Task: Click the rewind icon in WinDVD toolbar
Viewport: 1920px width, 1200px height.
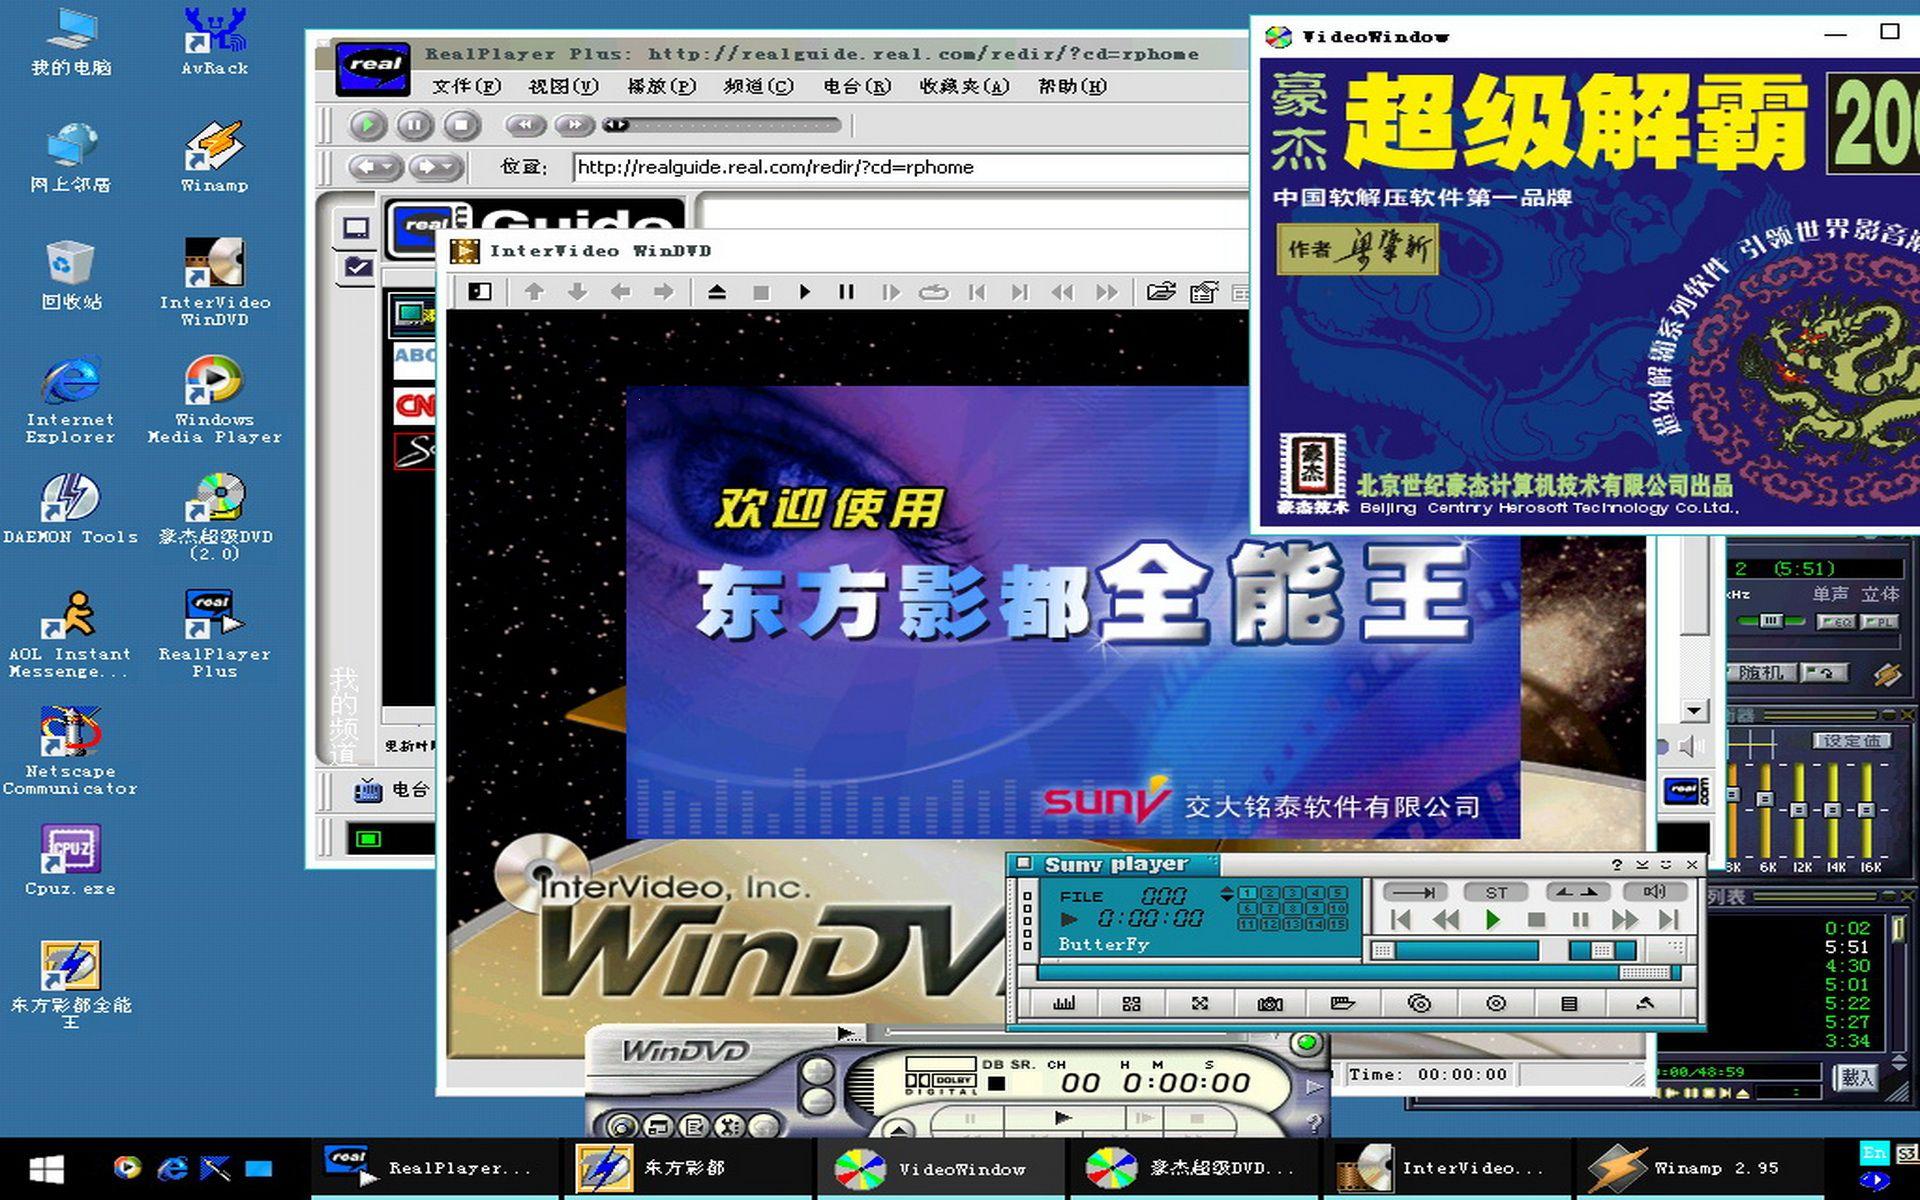Action: click(x=1062, y=292)
